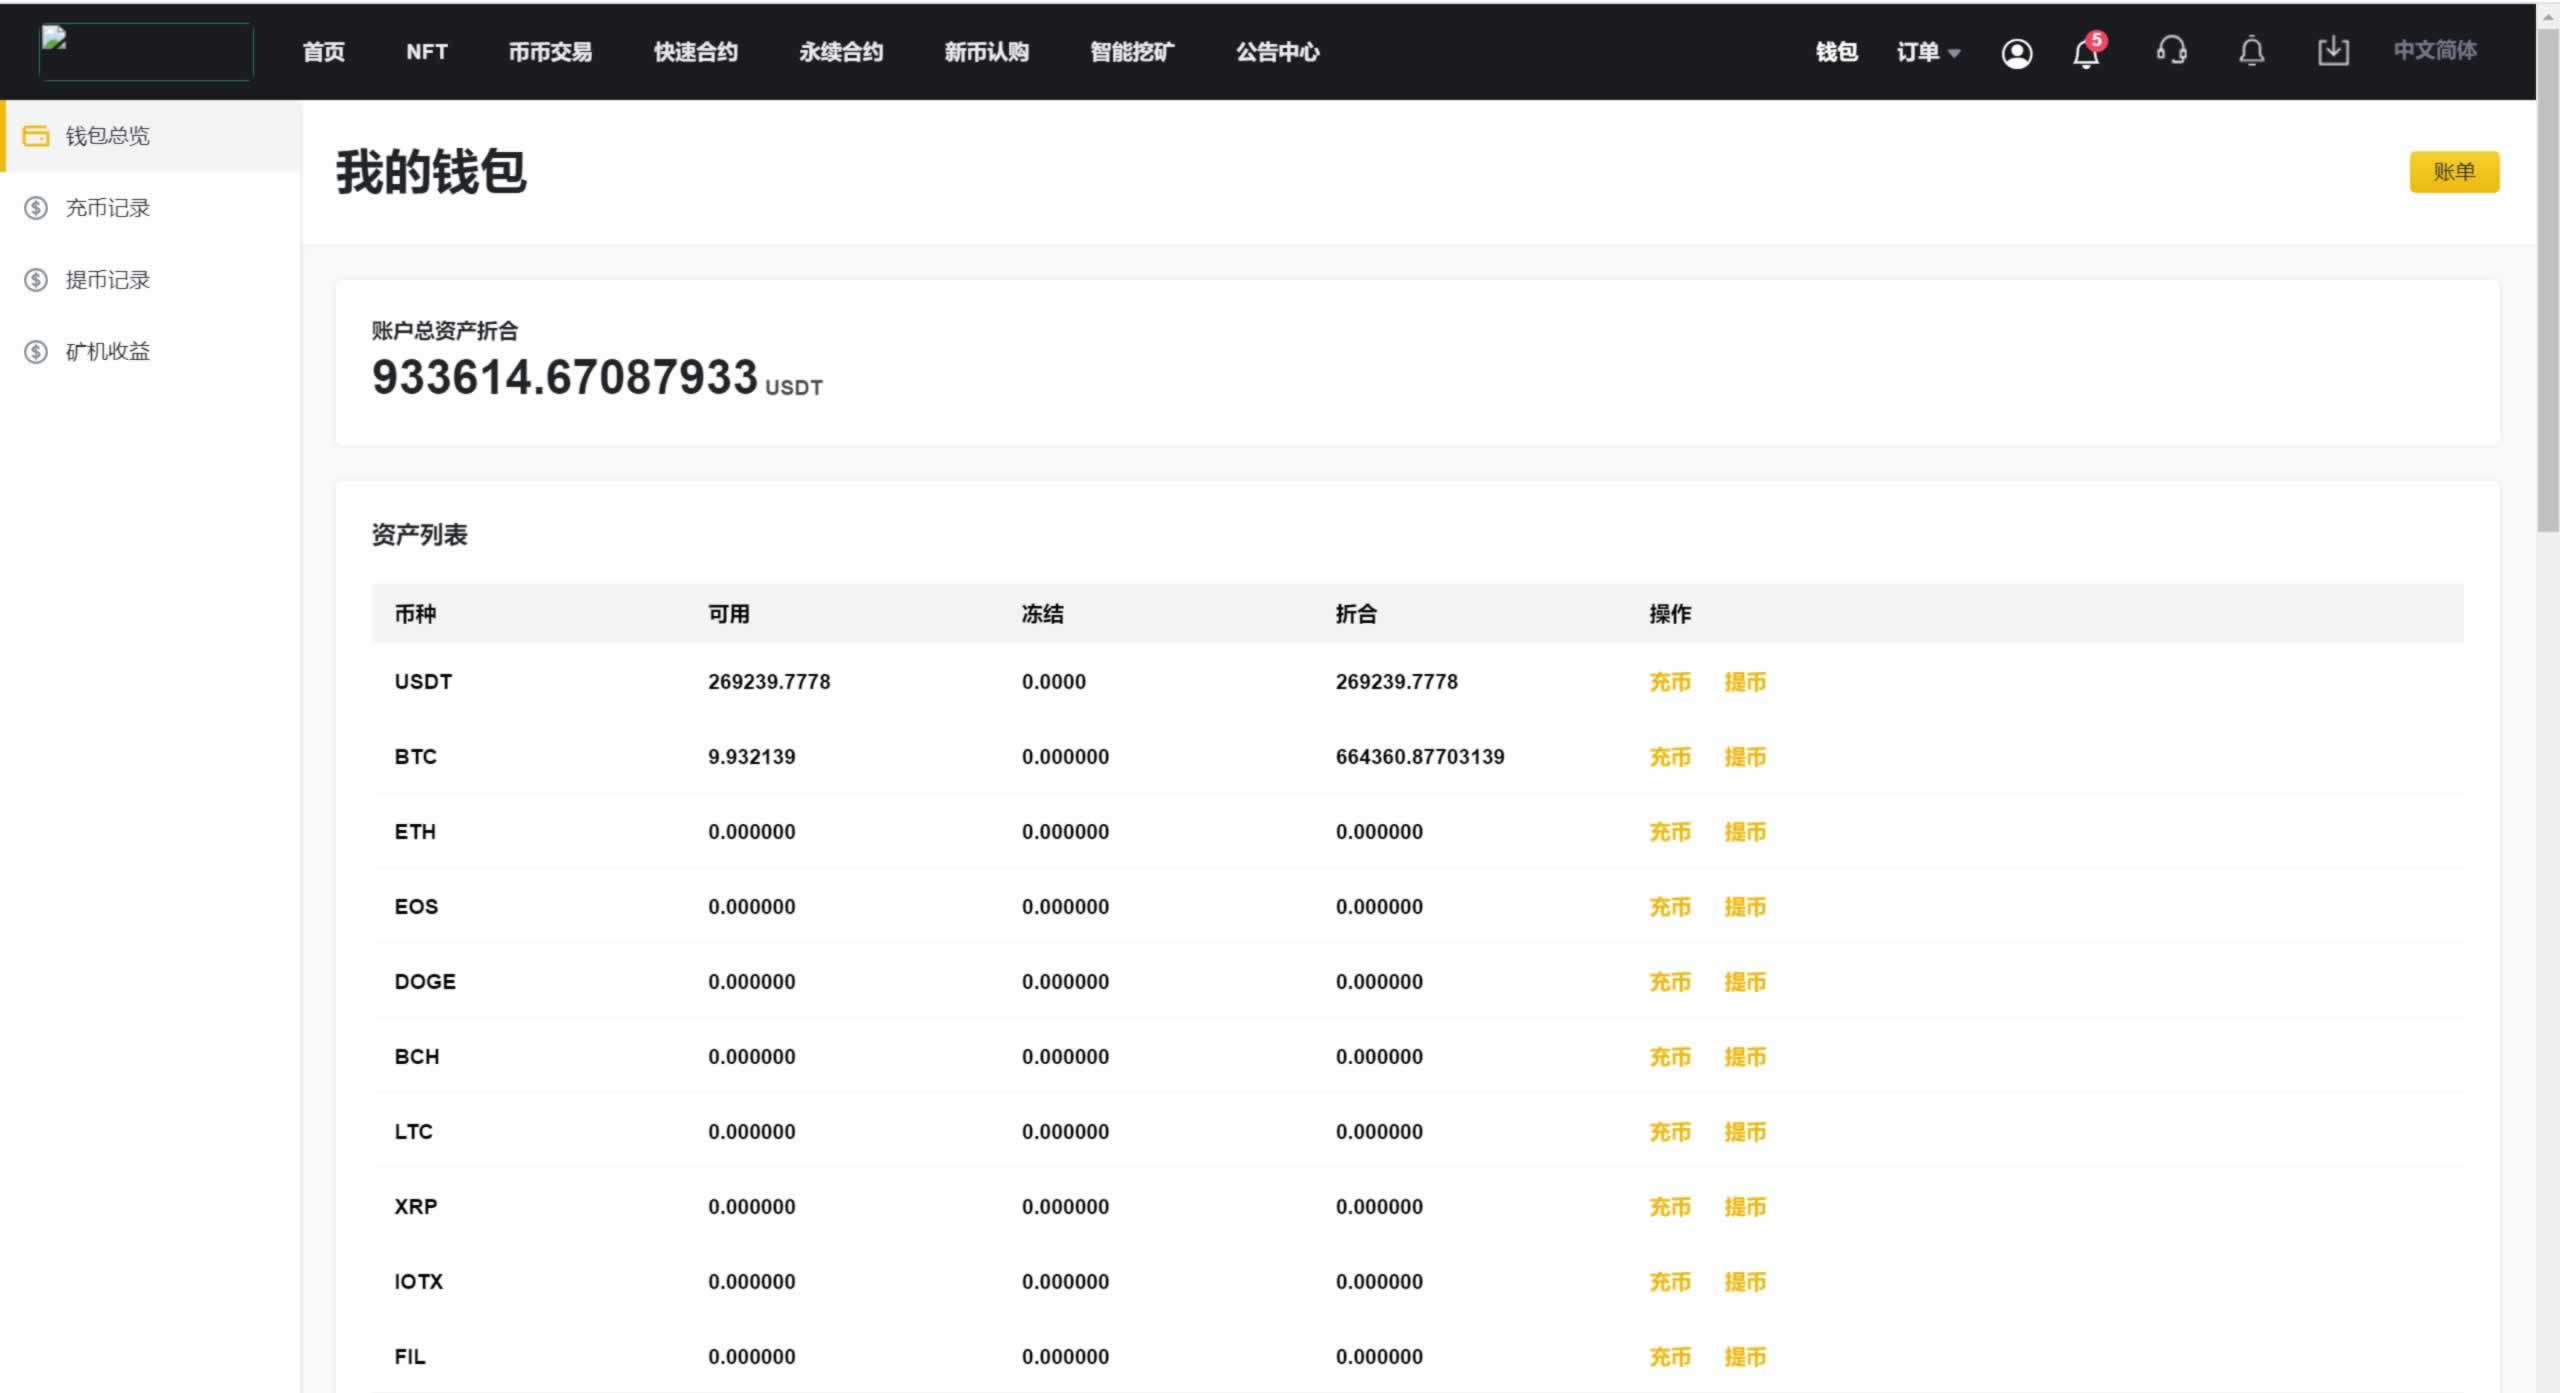
Task: Open 钱包总览 from the sidebar
Action: (107, 136)
